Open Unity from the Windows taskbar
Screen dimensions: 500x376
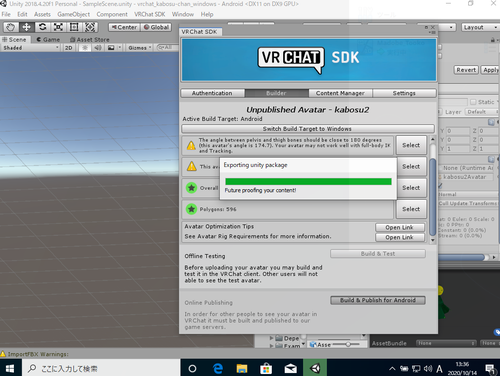[315, 368]
